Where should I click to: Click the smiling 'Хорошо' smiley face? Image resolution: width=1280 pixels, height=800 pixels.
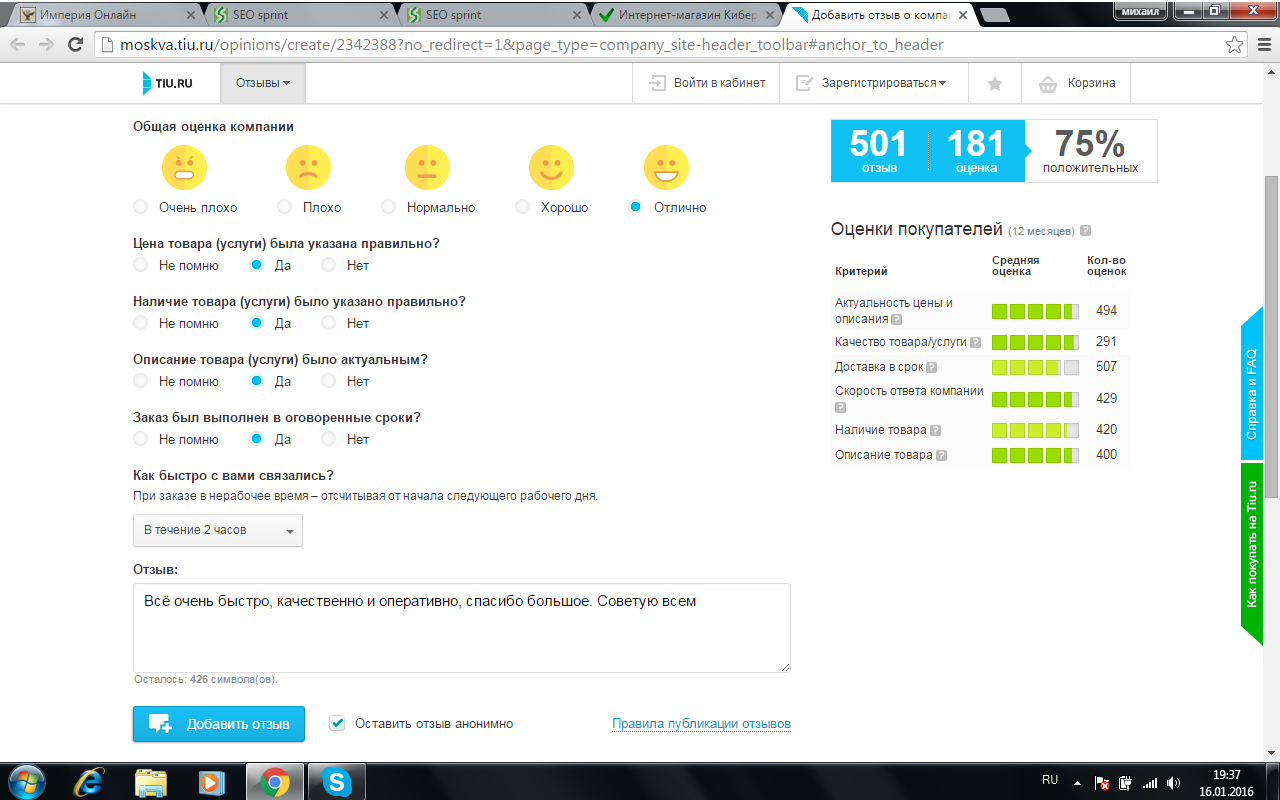tap(551, 167)
